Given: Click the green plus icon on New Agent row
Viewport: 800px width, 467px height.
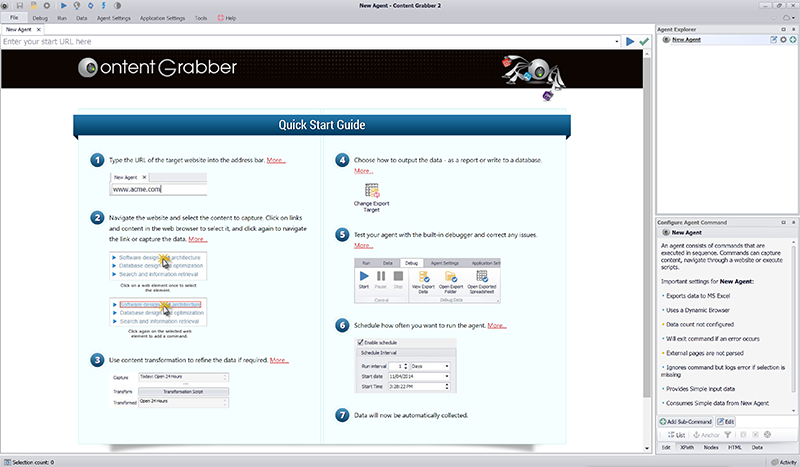Looking at the screenshot, I should coord(793,39).
